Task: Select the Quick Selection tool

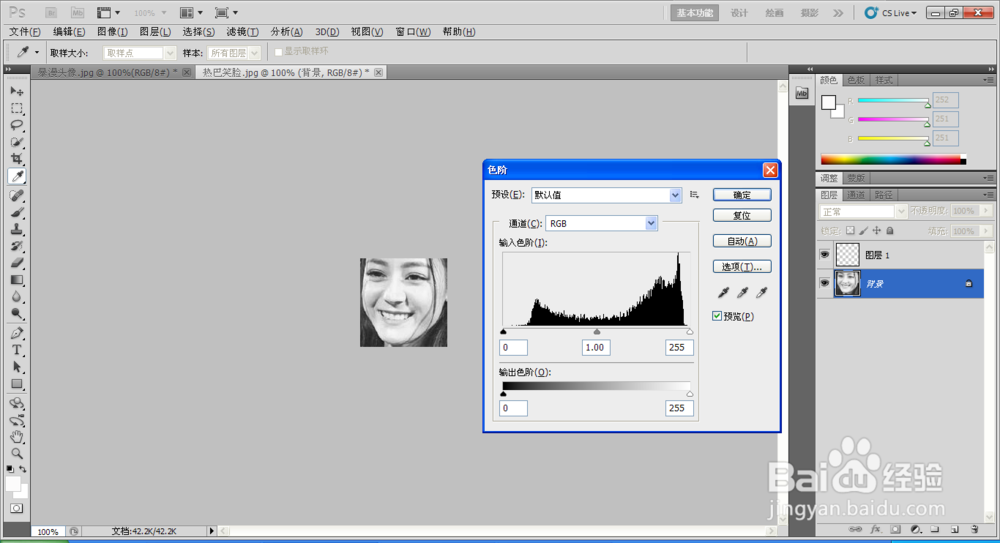Action: [x=17, y=142]
